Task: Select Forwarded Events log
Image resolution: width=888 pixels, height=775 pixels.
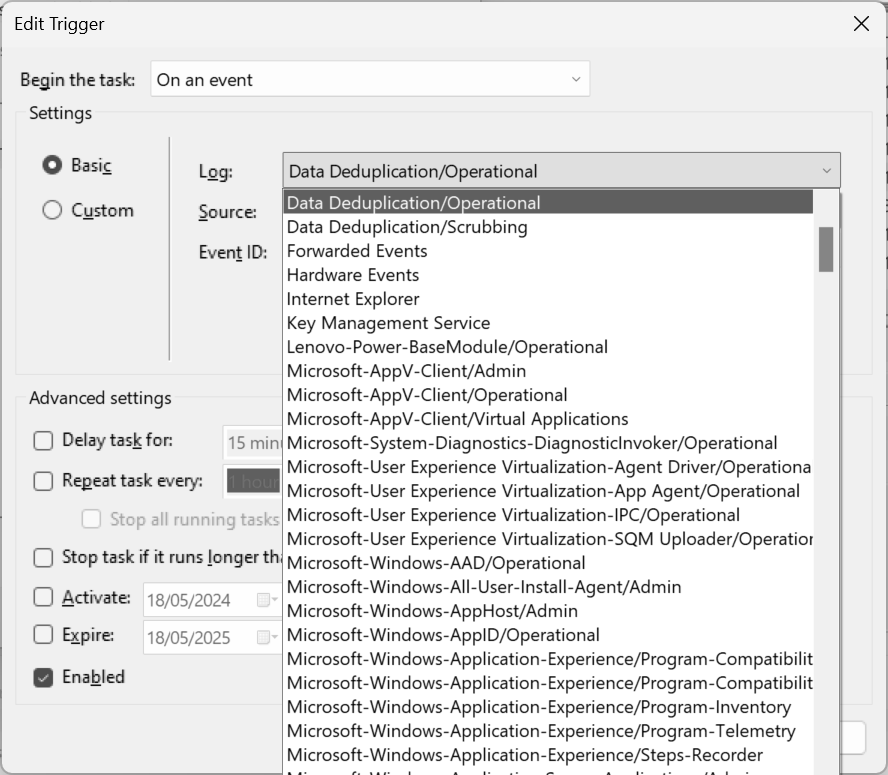Action: [548, 250]
